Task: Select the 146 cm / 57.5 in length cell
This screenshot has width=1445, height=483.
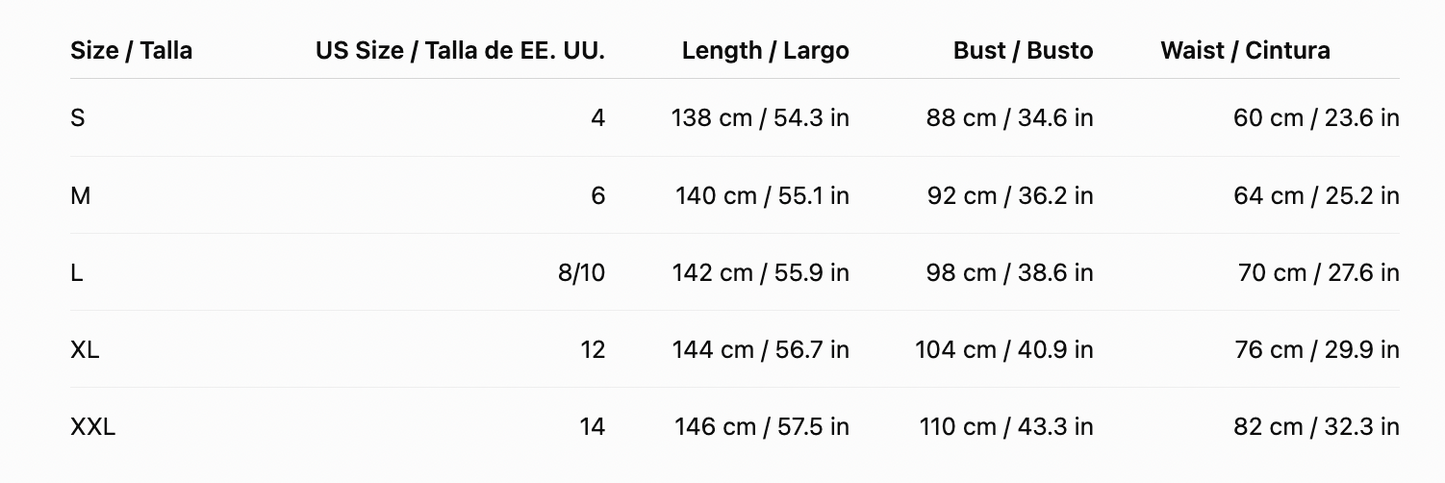Action: click(x=762, y=427)
